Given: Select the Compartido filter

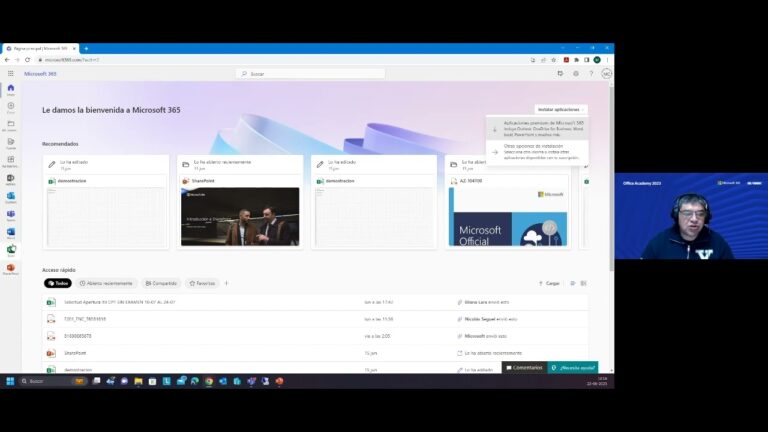Looking at the screenshot, I should 161,283.
